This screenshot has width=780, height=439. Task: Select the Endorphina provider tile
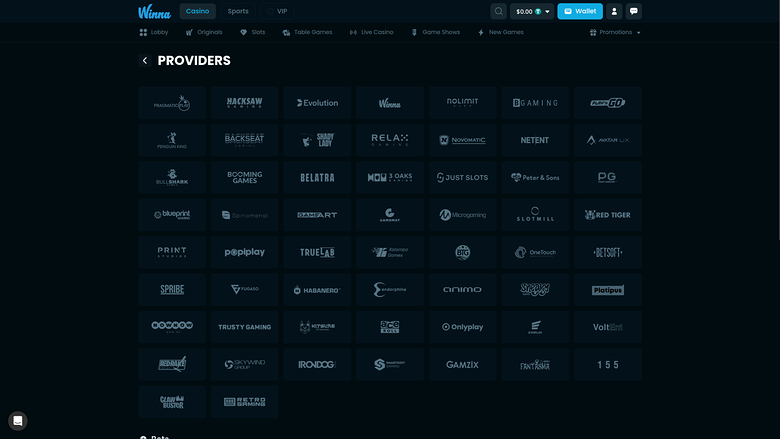(390, 289)
